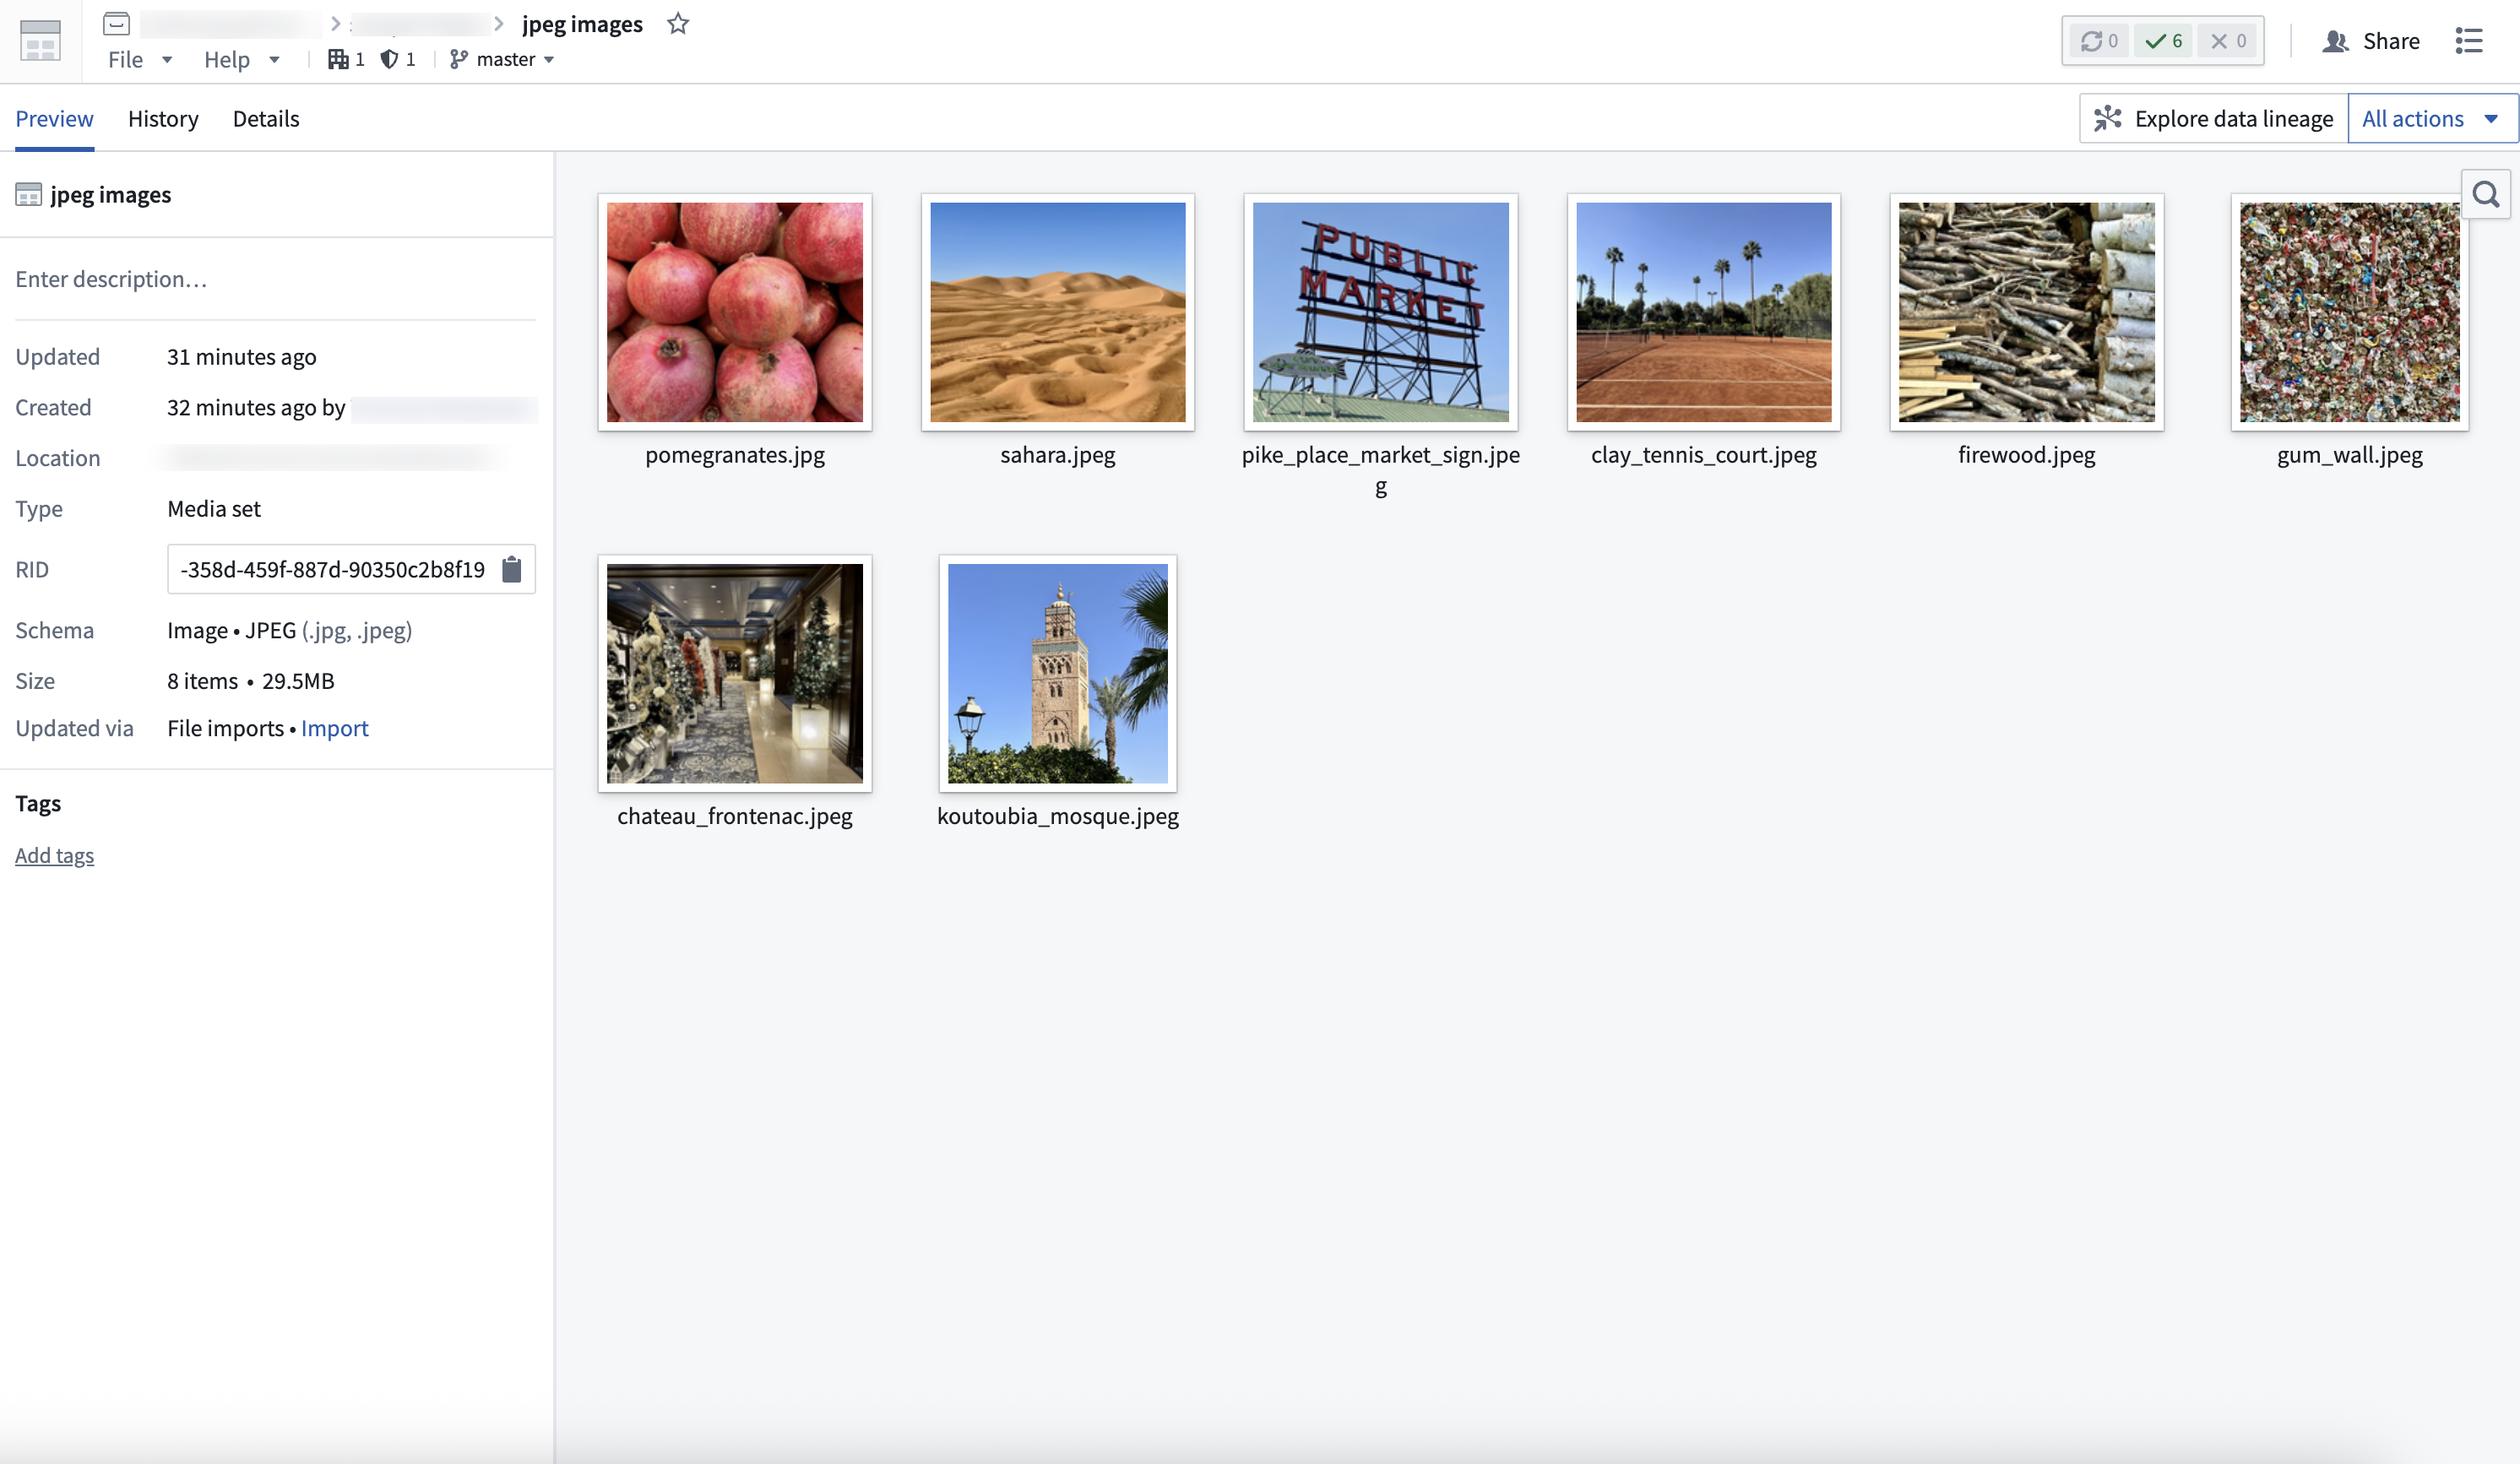
Task: Click Add tags in the sidebar
Action: point(54,855)
